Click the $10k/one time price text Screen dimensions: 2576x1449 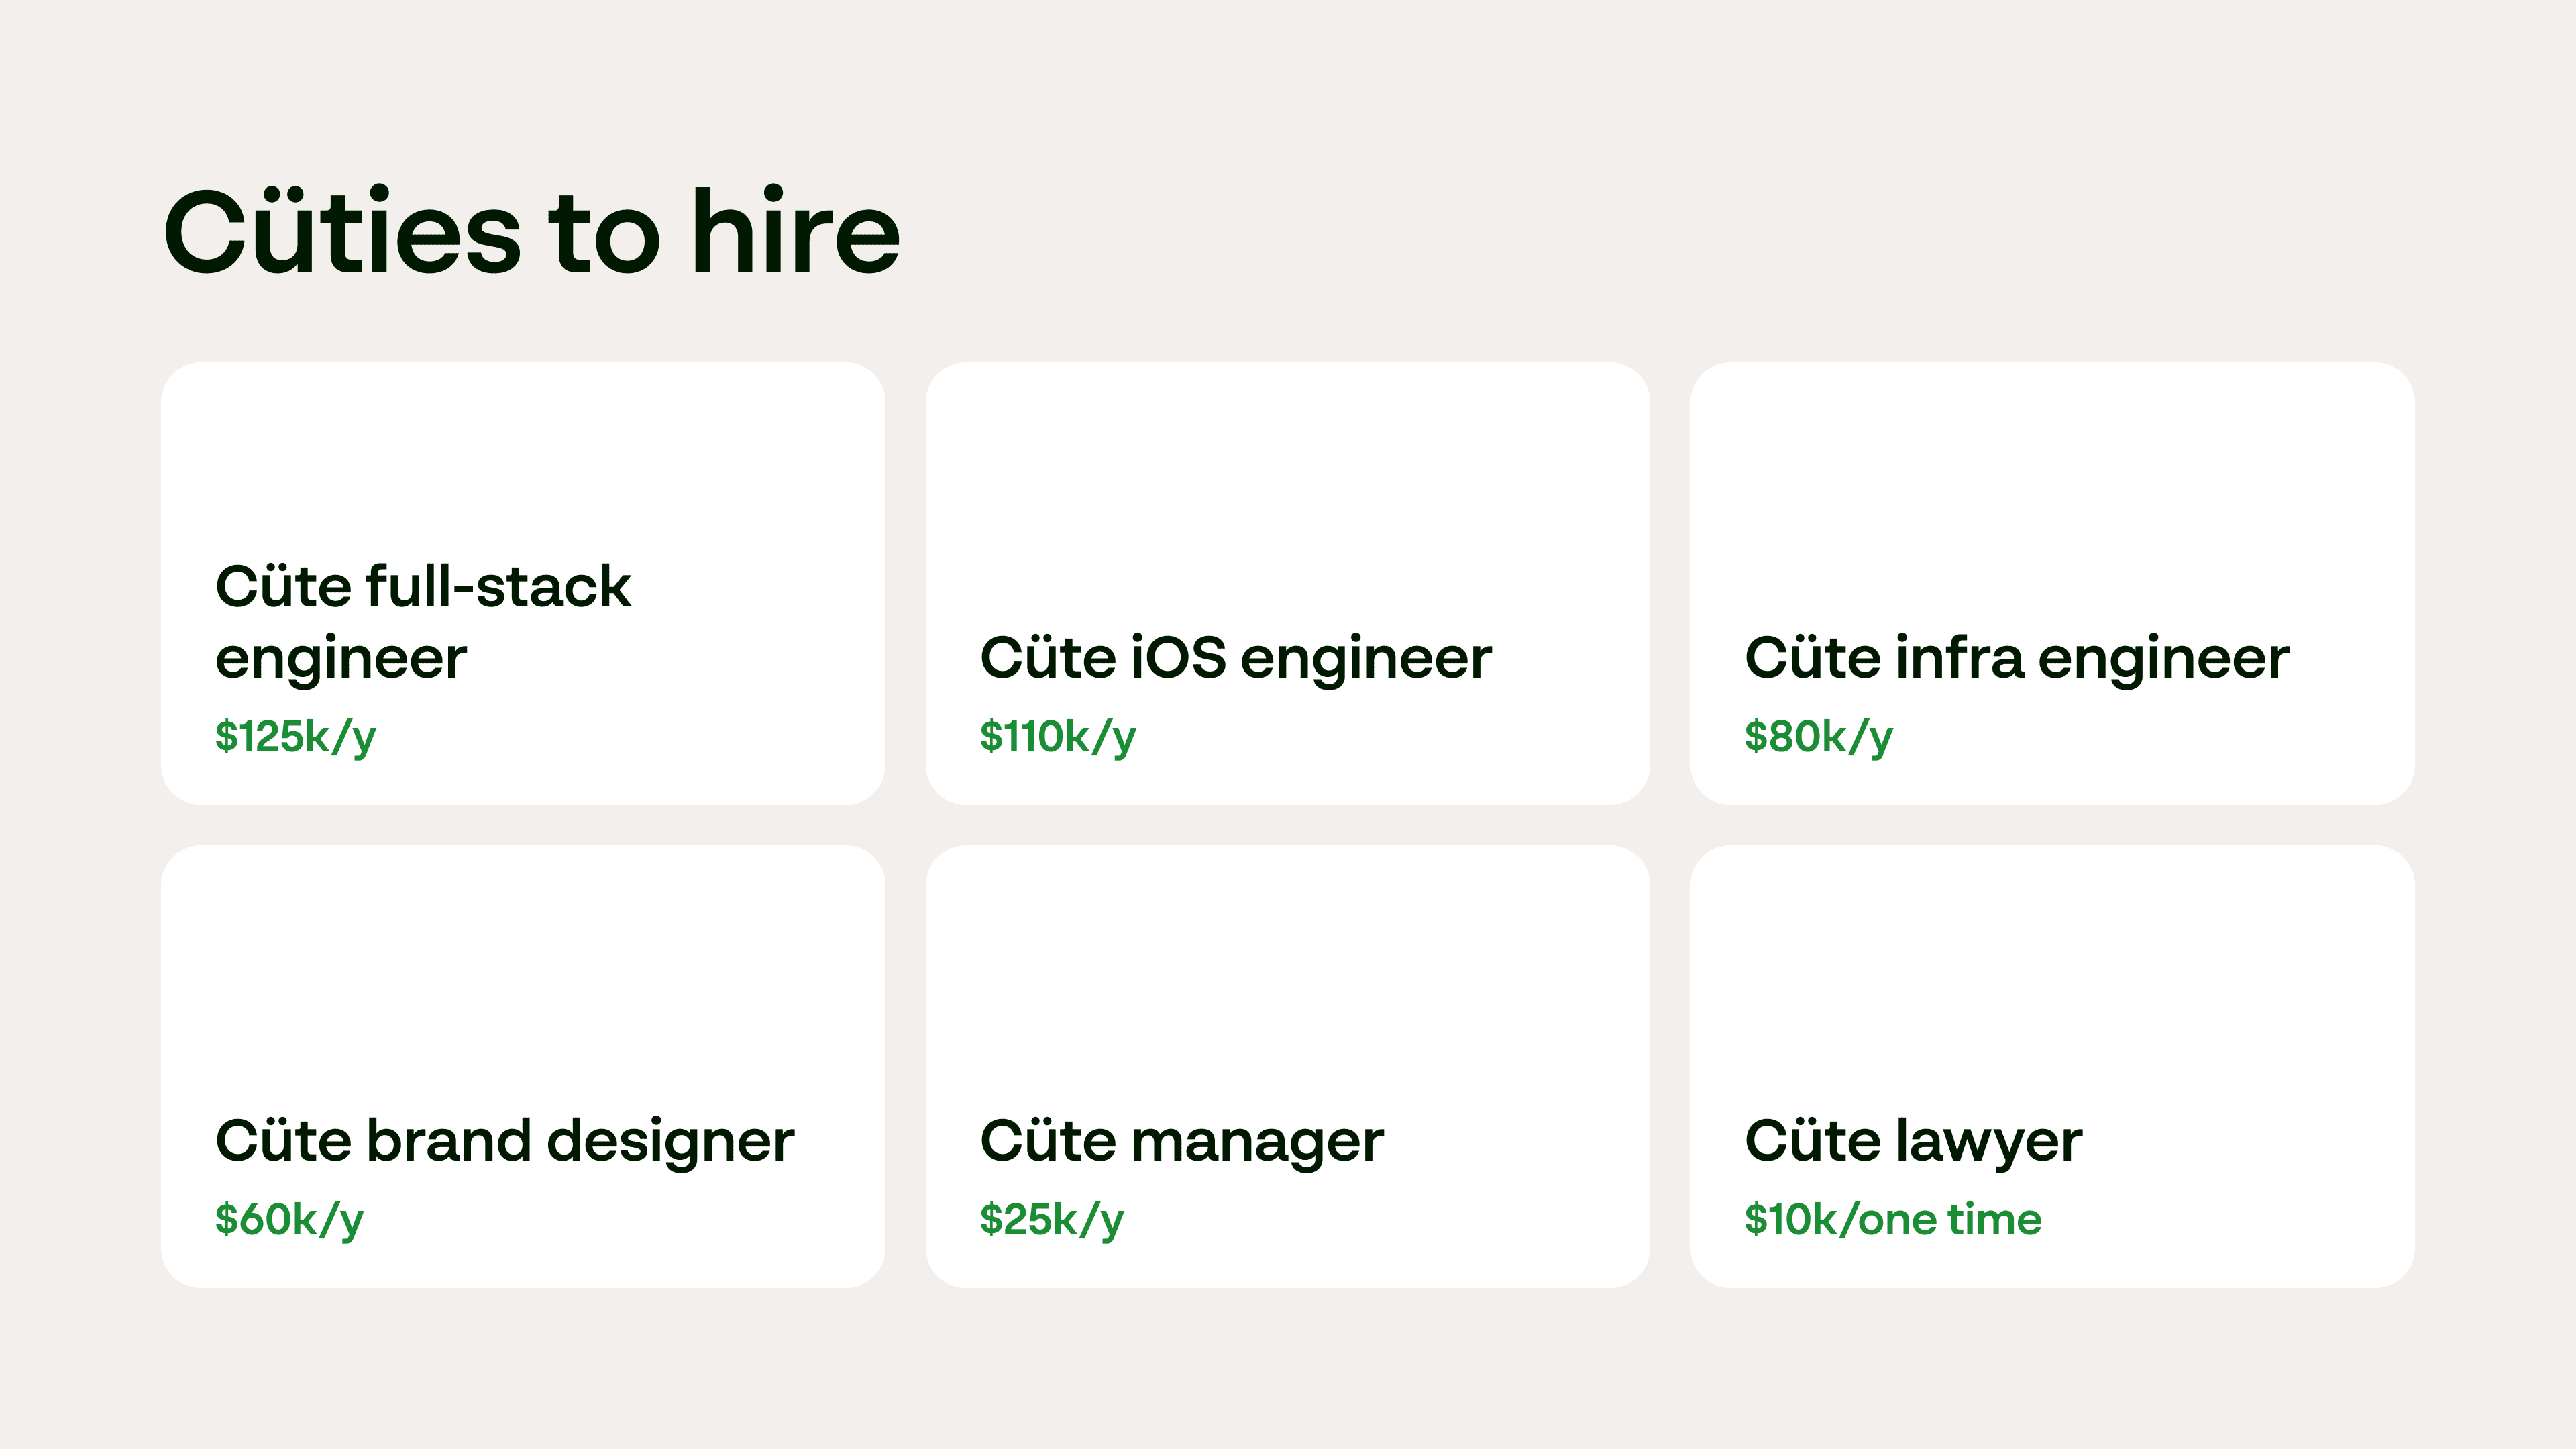[1892, 1220]
